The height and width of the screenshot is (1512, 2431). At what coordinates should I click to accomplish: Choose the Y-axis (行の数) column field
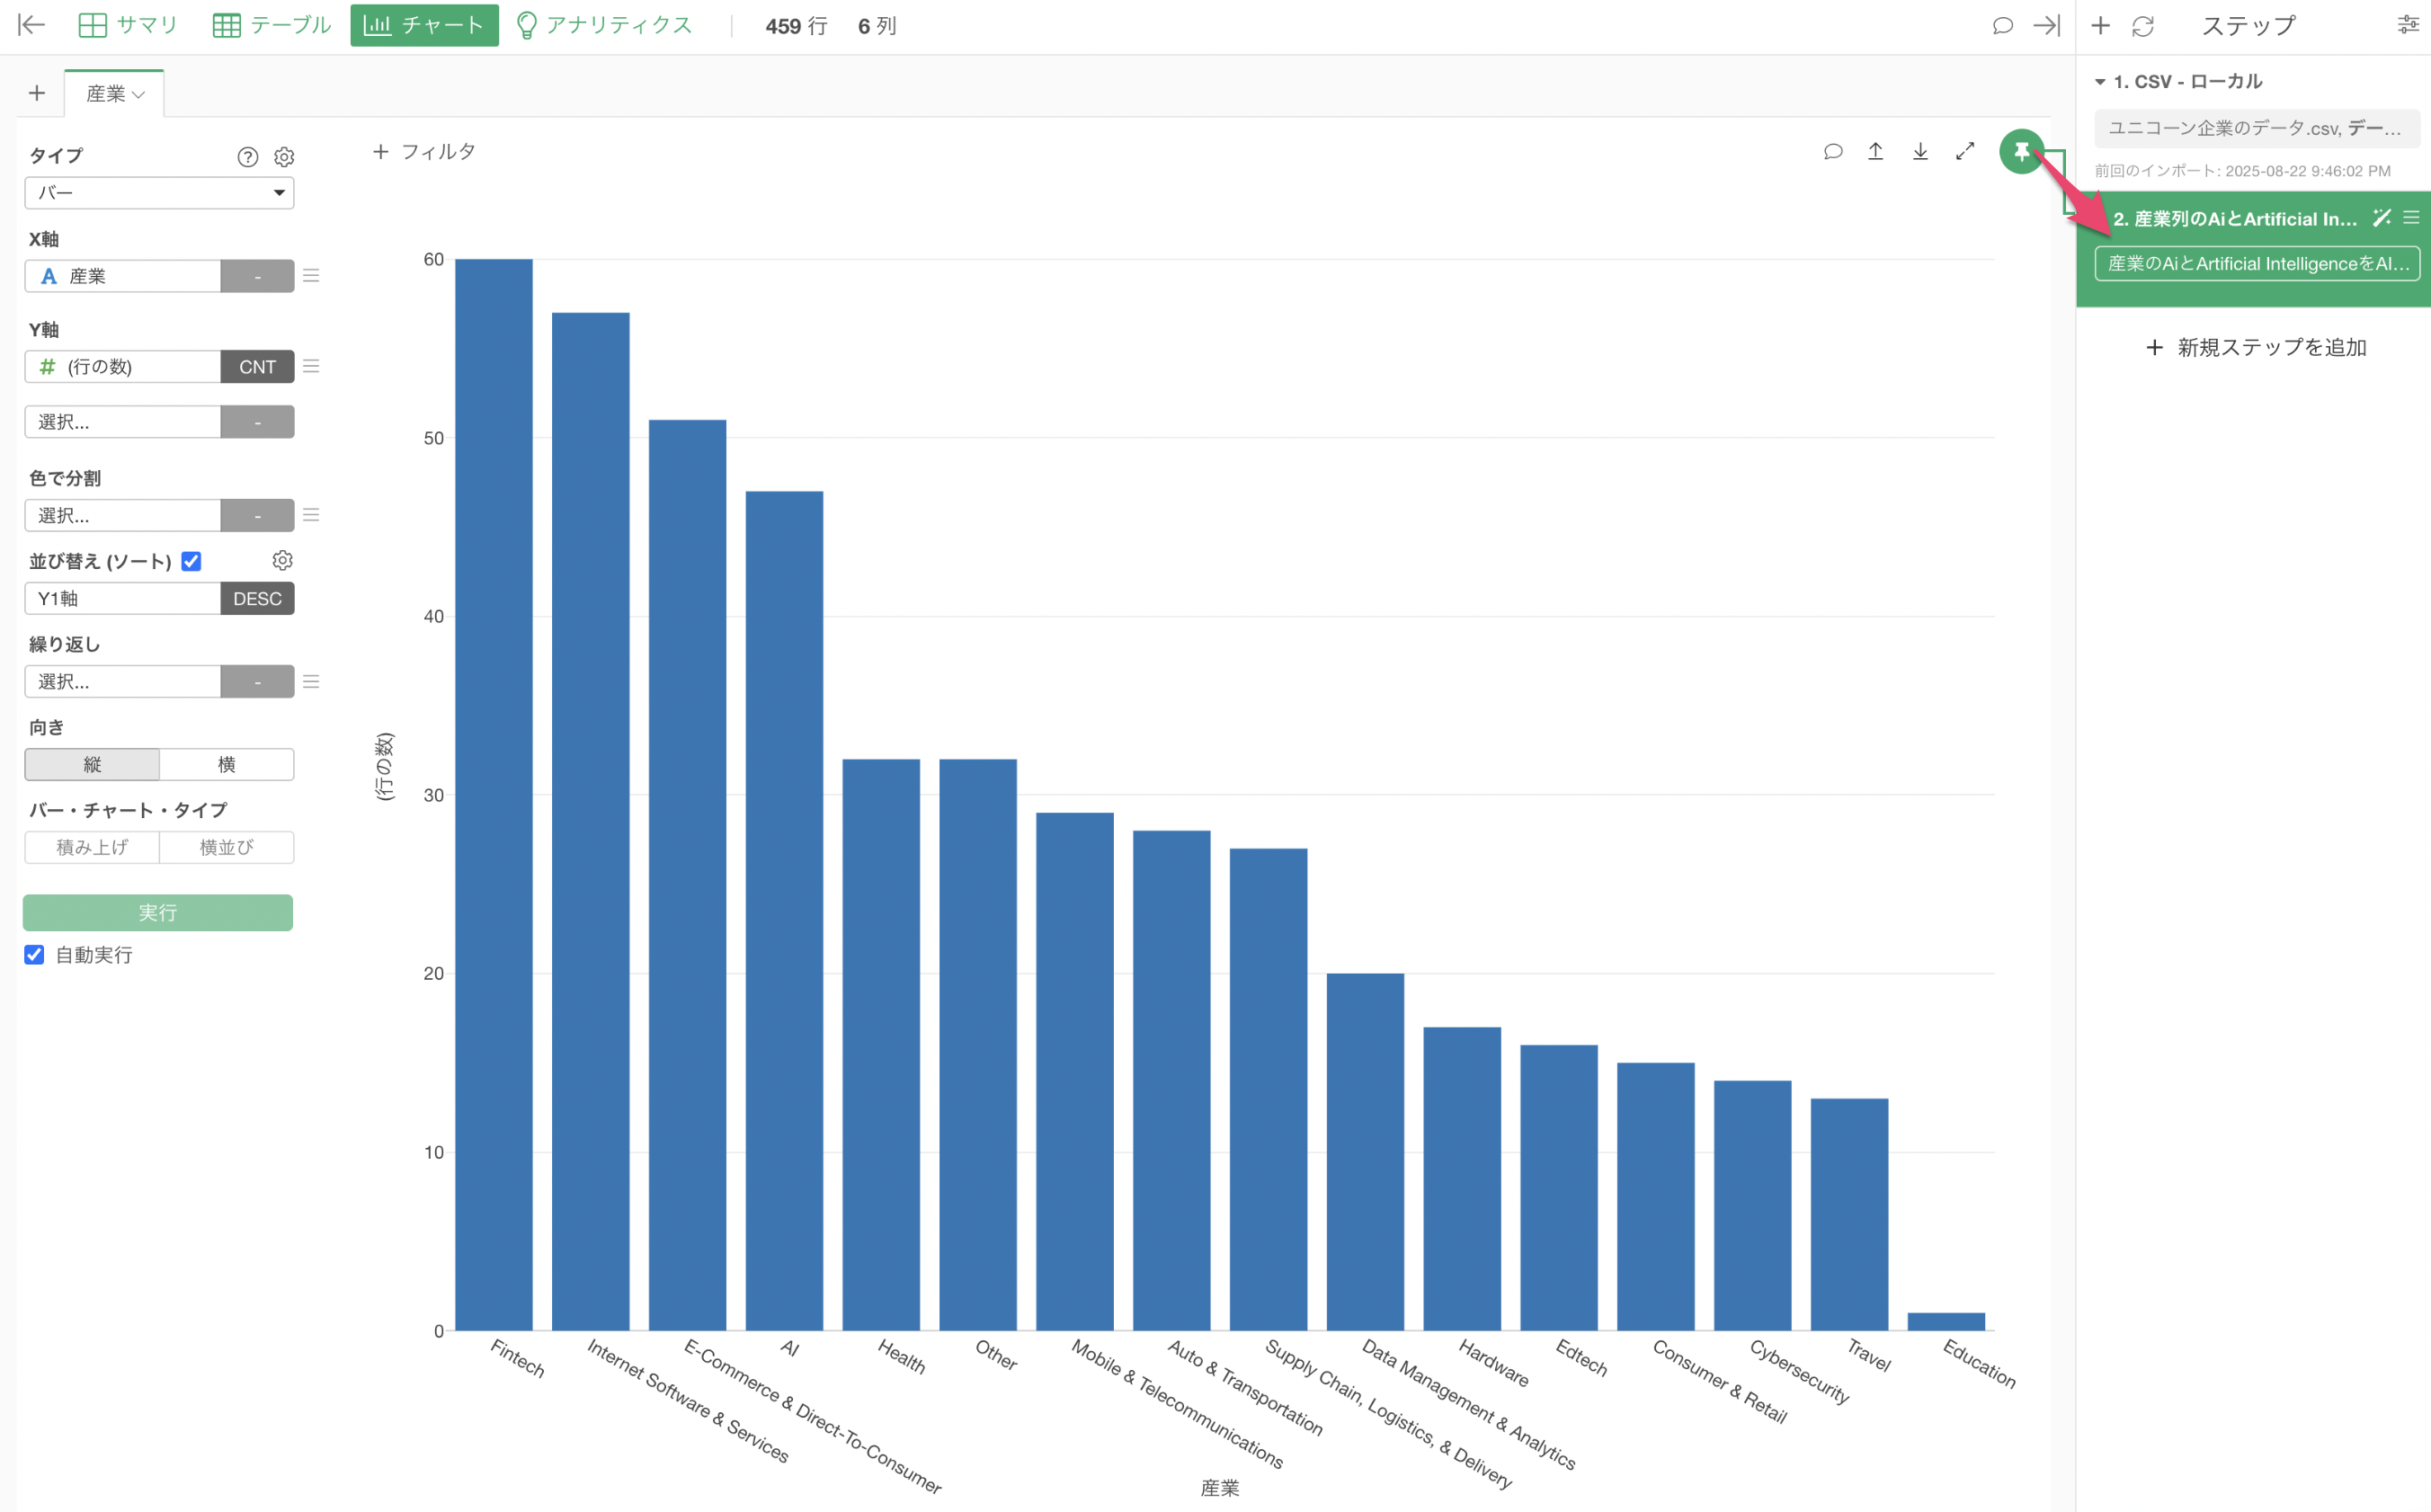coord(122,367)
